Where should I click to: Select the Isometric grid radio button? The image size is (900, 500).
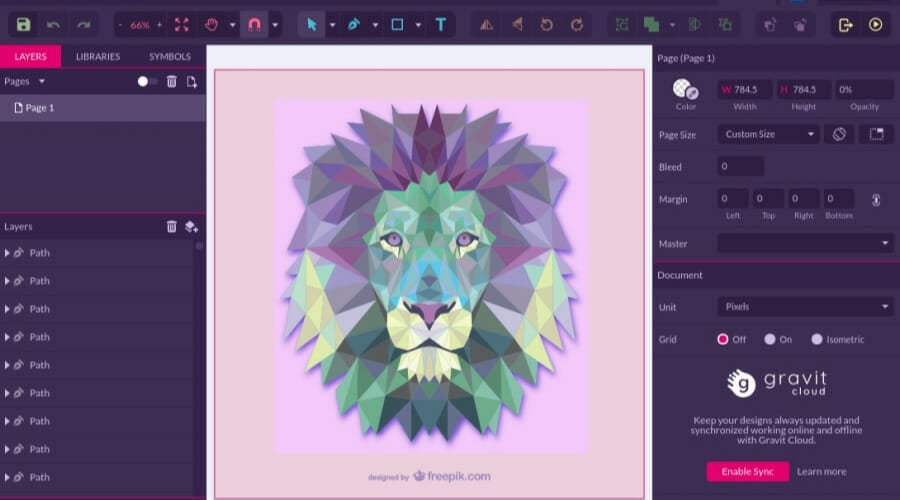click(817, 339)
